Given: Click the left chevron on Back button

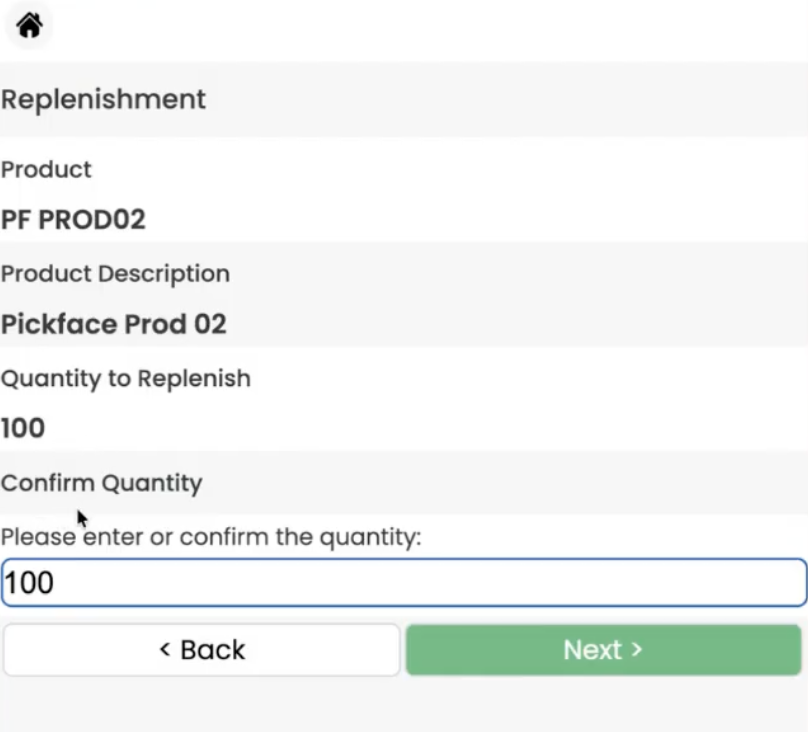Looking at the screenshot, I should pyautogui.click(x=165, y=649).
